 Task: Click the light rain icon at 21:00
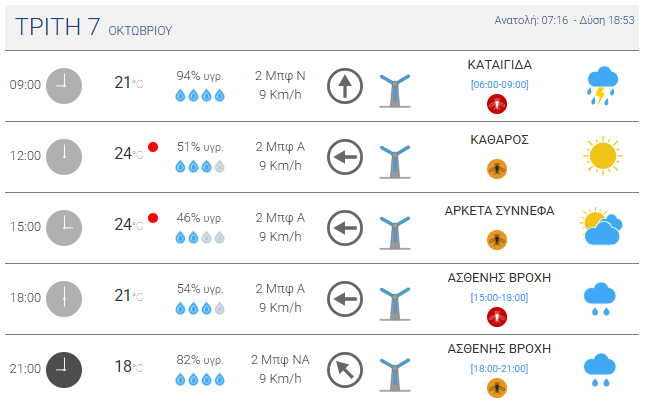coord(600,369)
